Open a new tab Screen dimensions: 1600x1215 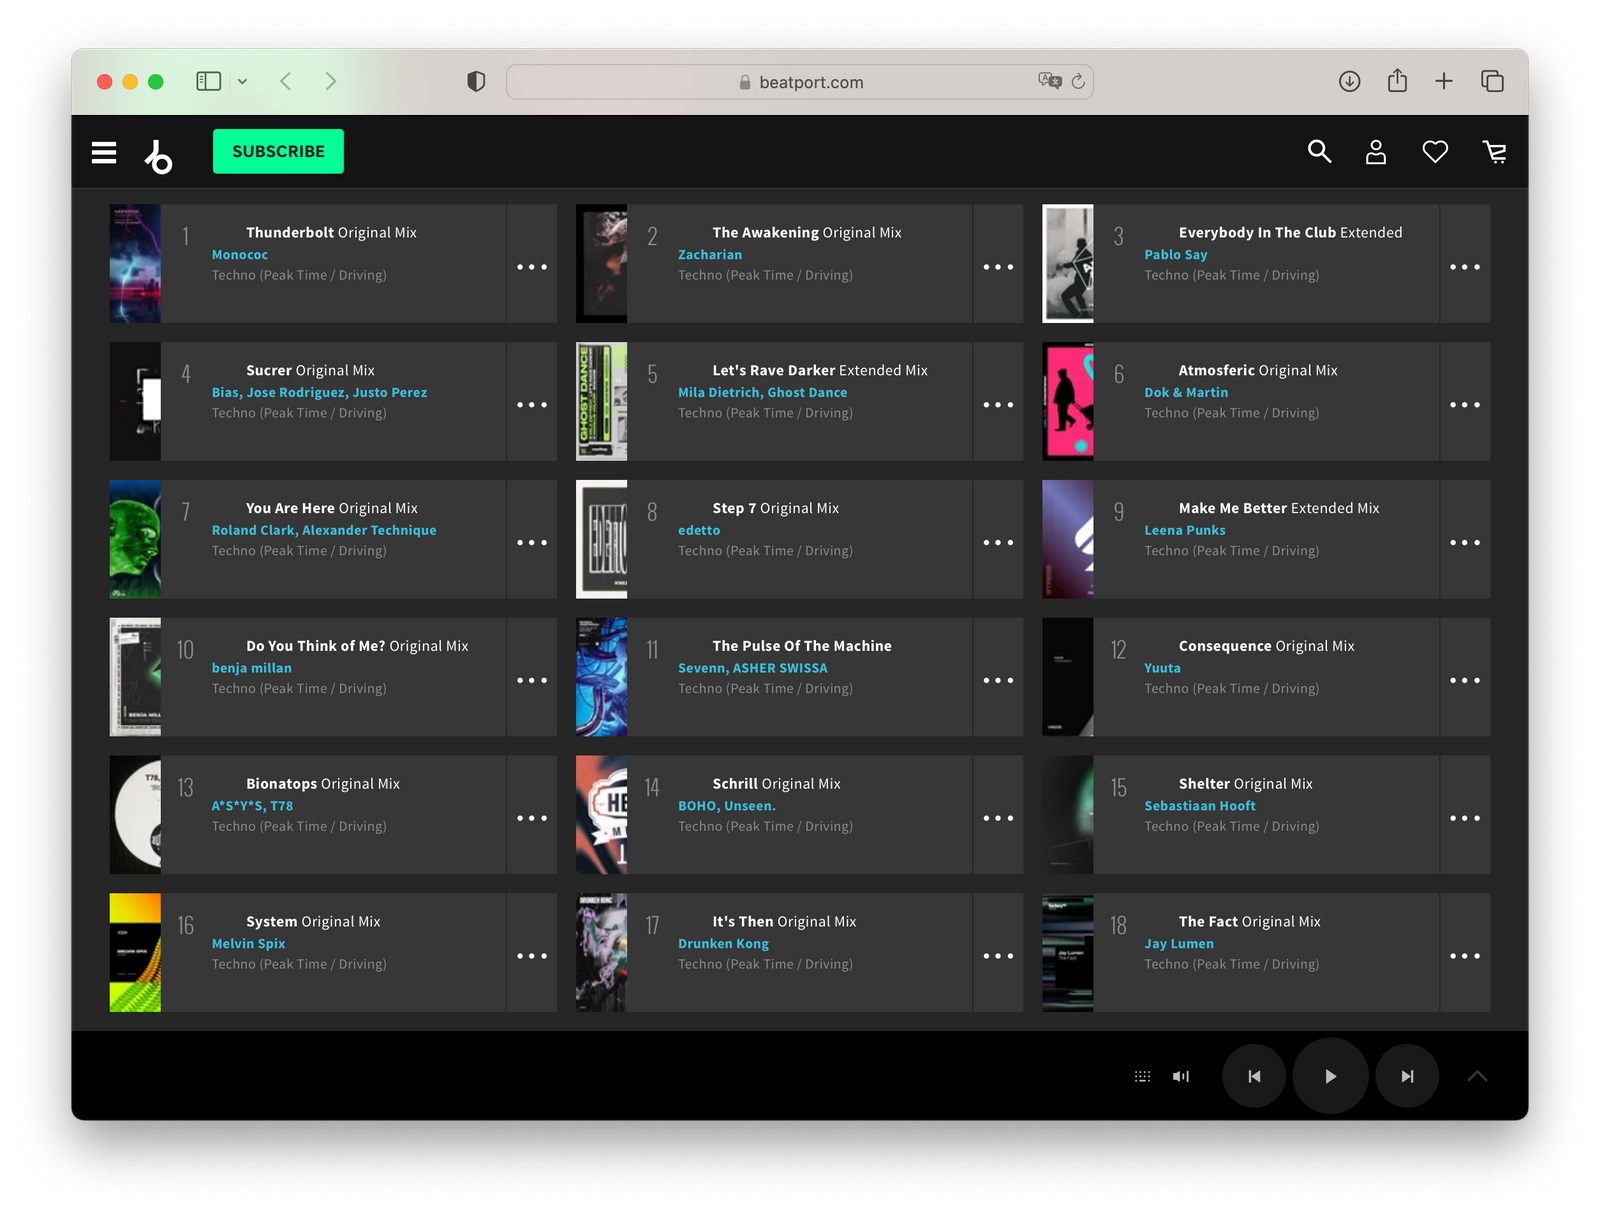[1444, 82]
